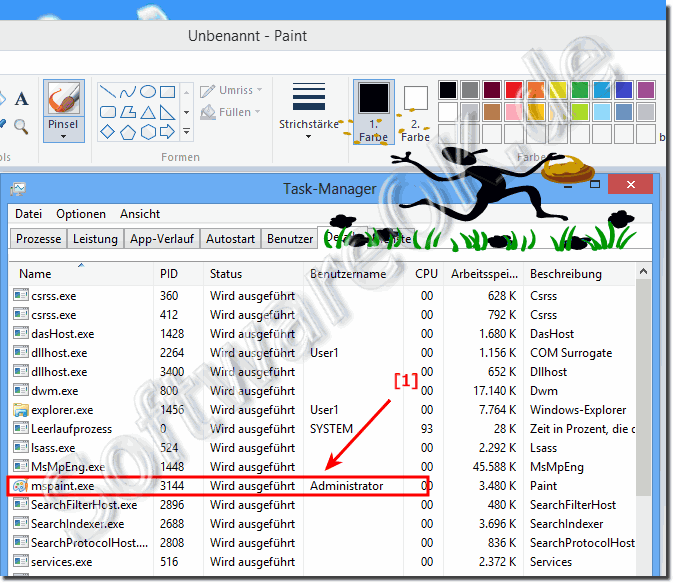Choose the red color swatch
Screen dimensions: 673x583
pos(514,90)
